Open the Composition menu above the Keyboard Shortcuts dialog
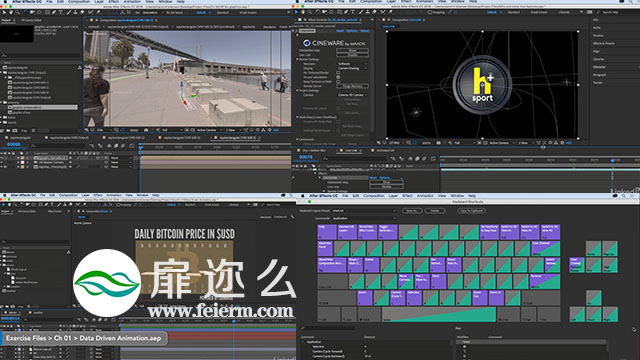This screenshot has width=640, height=360. [x=374, y=196]
